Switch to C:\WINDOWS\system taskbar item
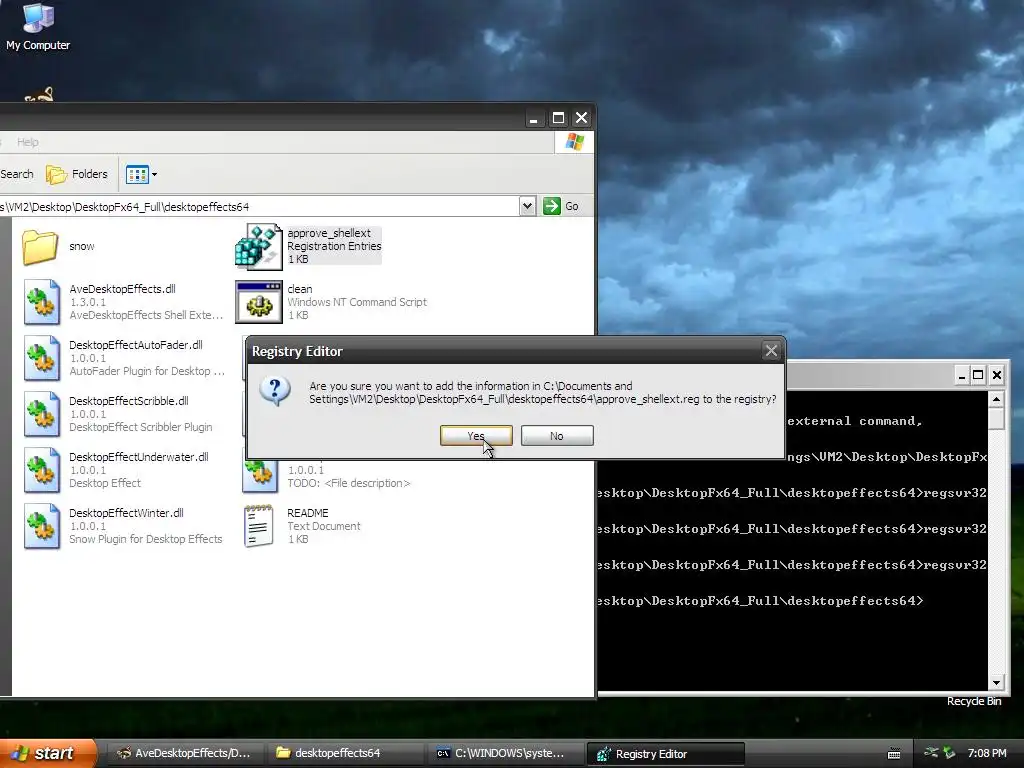The width and height of the screenshot is (1024, 768). tap(504, 753)
